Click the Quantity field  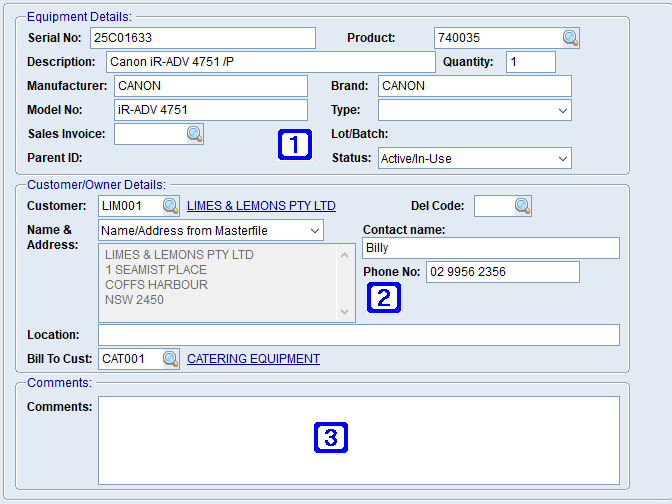point(531,62)
